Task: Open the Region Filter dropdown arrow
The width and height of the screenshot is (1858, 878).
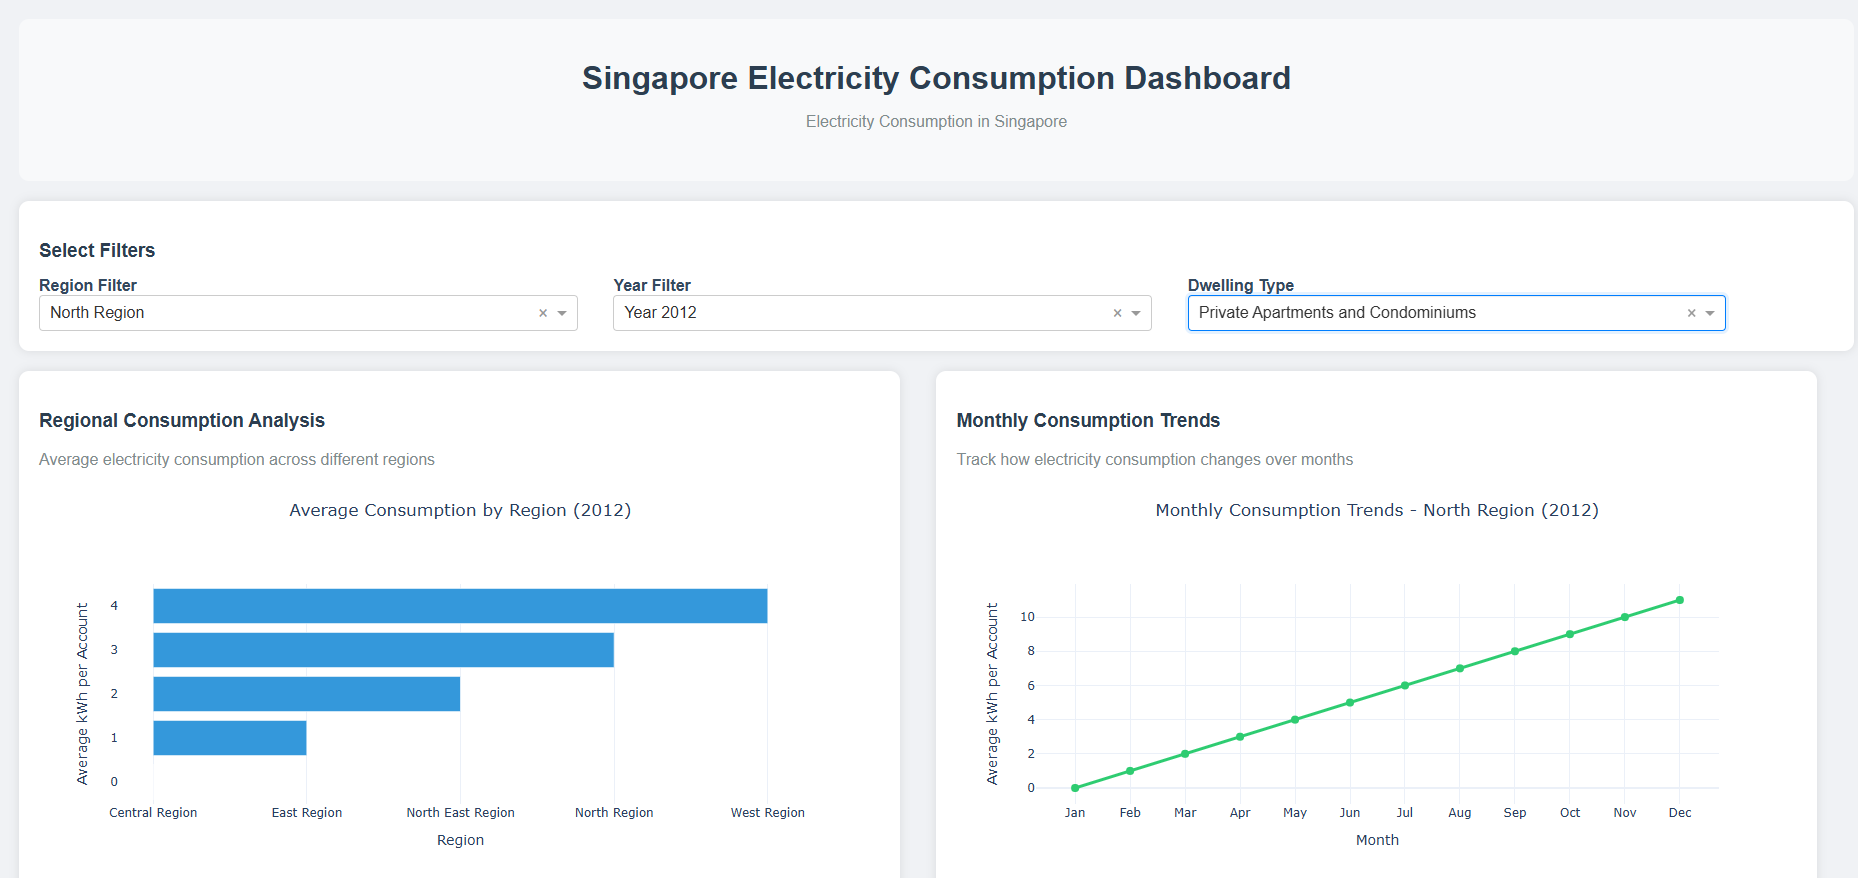Action: tap(562, 313)
